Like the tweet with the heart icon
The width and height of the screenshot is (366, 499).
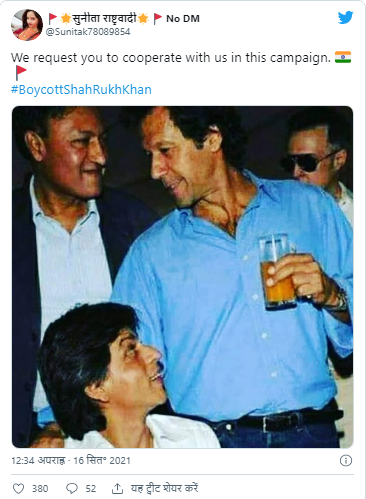click(18, 489)
